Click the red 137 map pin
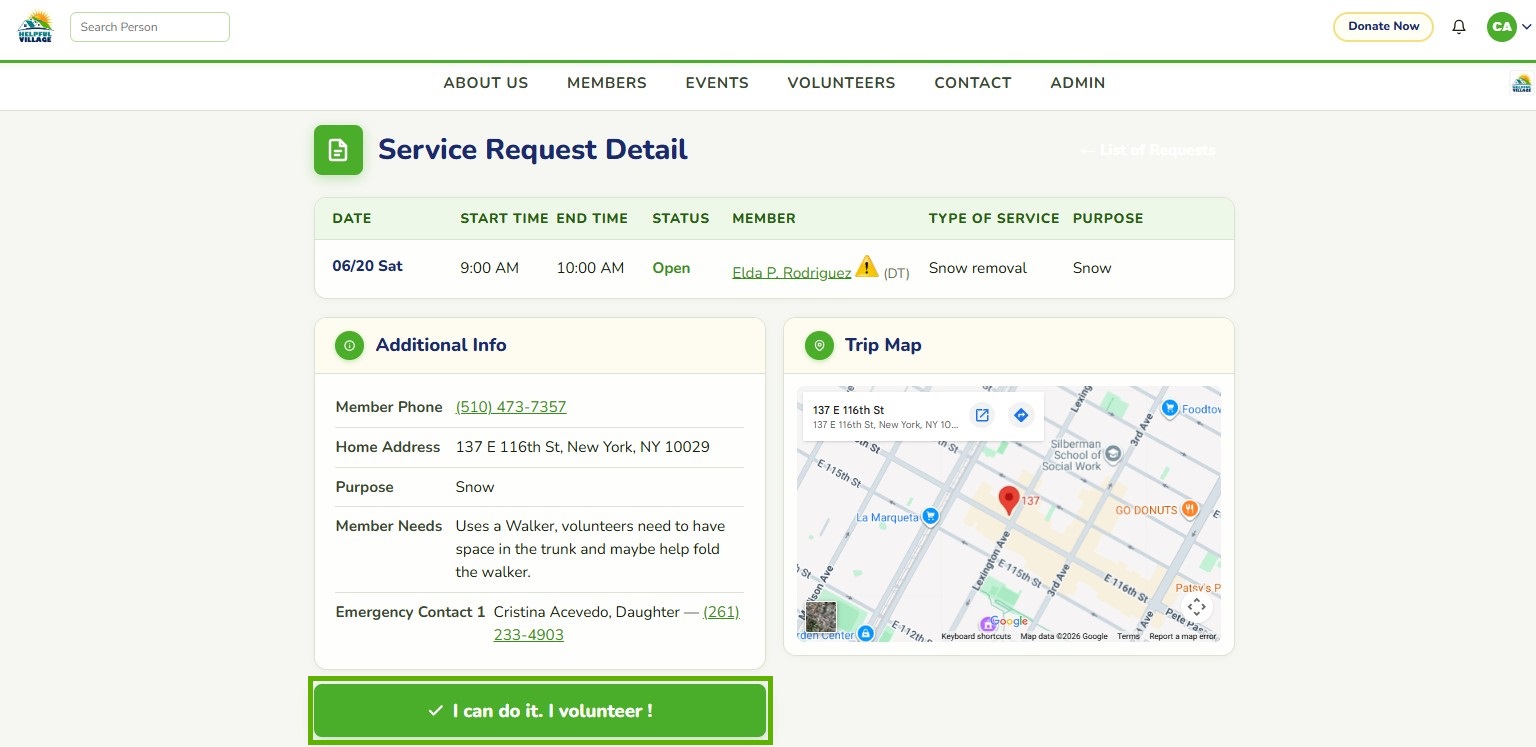 pos(1009,500)
